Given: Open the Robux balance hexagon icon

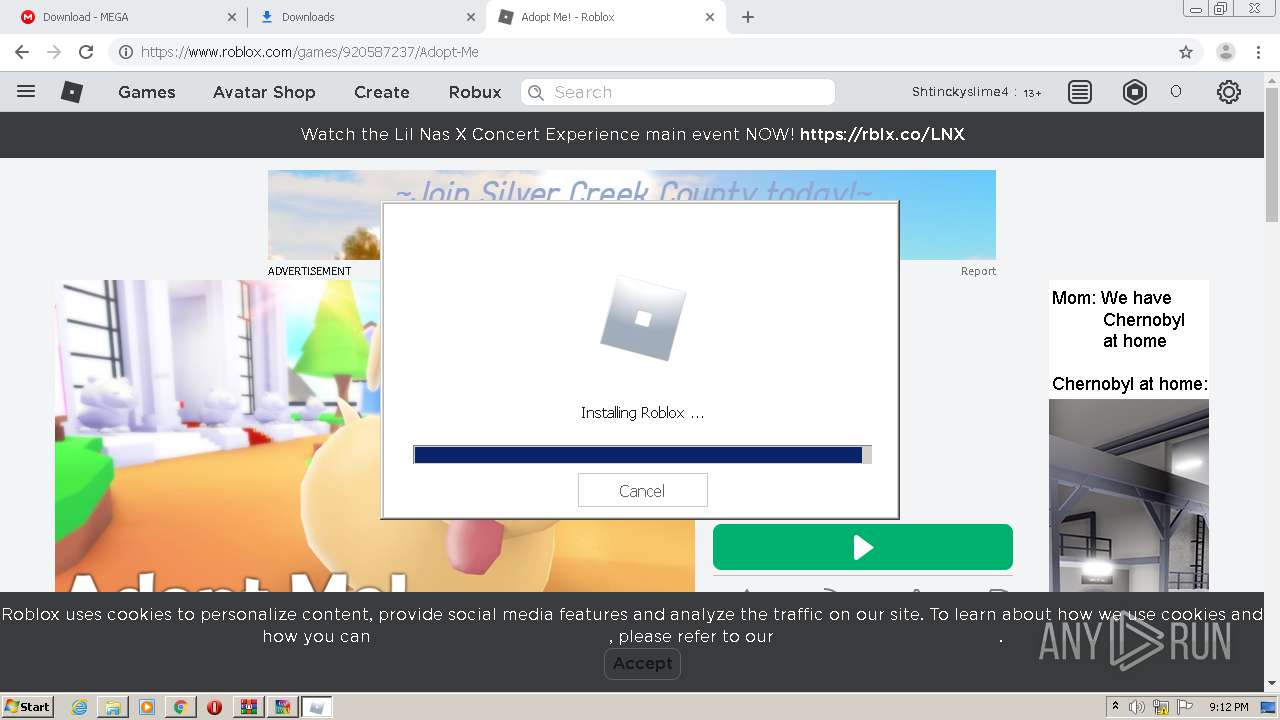Looking at the screenshot, I should (1135, 92).
